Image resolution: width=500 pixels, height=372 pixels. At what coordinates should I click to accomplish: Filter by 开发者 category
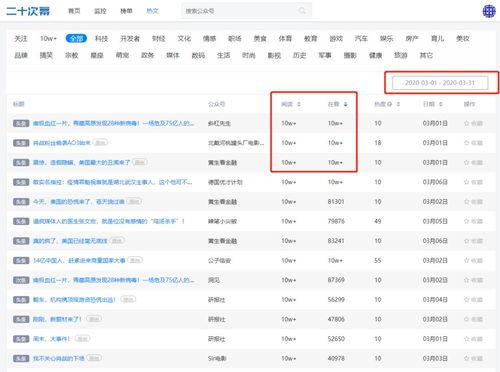130,39
